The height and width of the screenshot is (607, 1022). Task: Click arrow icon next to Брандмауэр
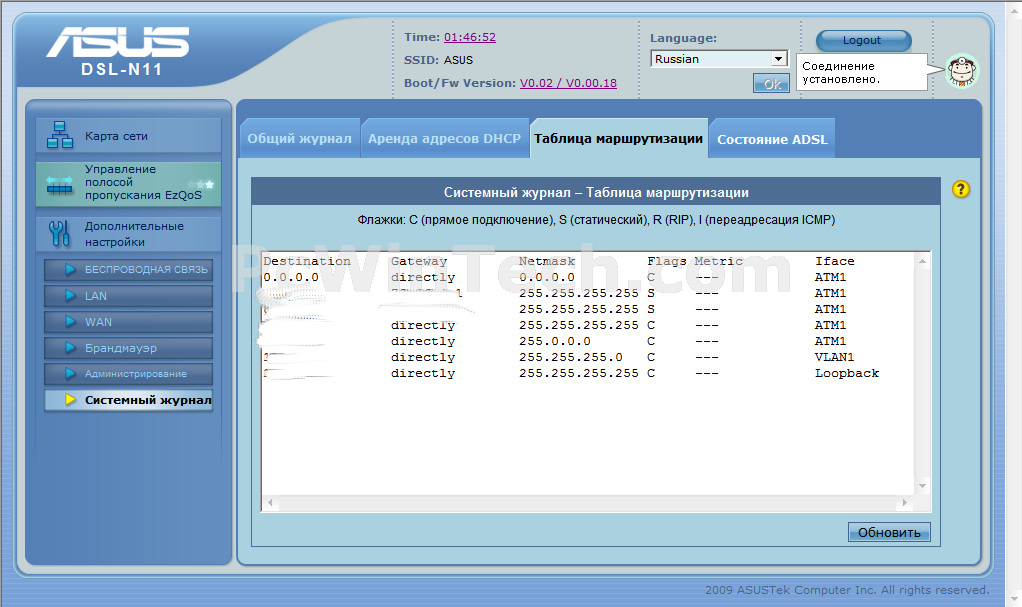[70, 348]
